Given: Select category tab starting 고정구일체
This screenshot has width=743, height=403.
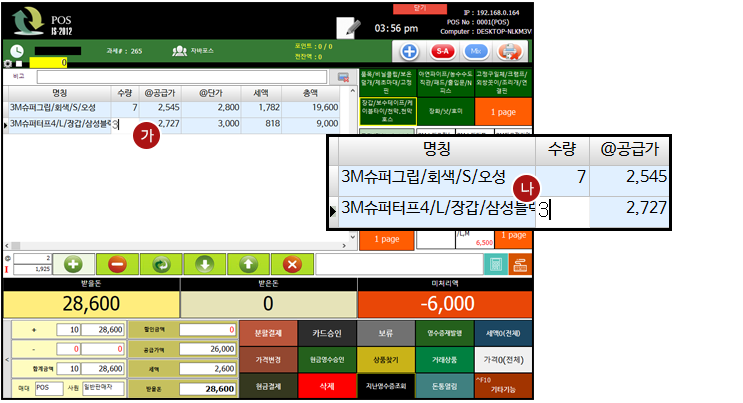Looking at the screenshot, I should (503, 82).
